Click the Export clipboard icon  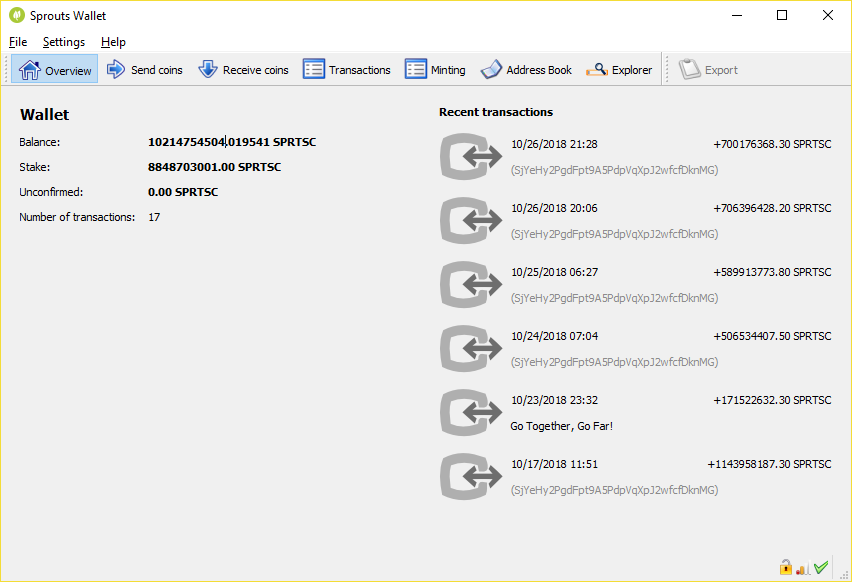(690, 70)
